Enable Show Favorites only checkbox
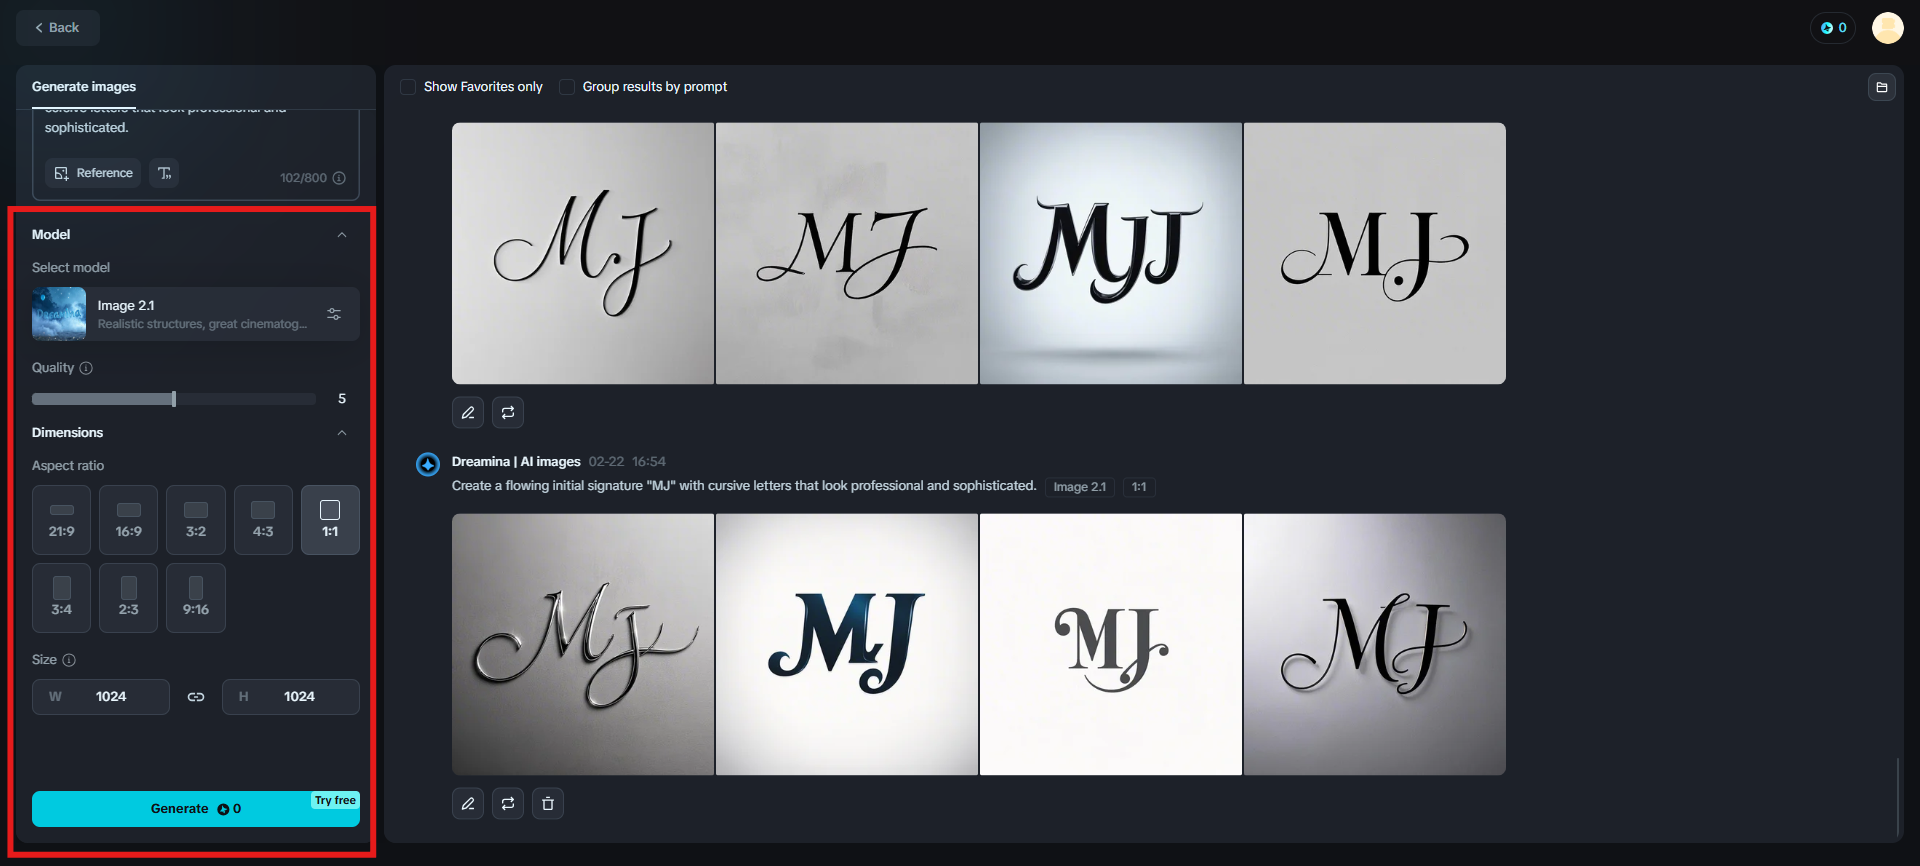Image resolution: width=1920 pixels, height=866 pixels. coord(408,87)
